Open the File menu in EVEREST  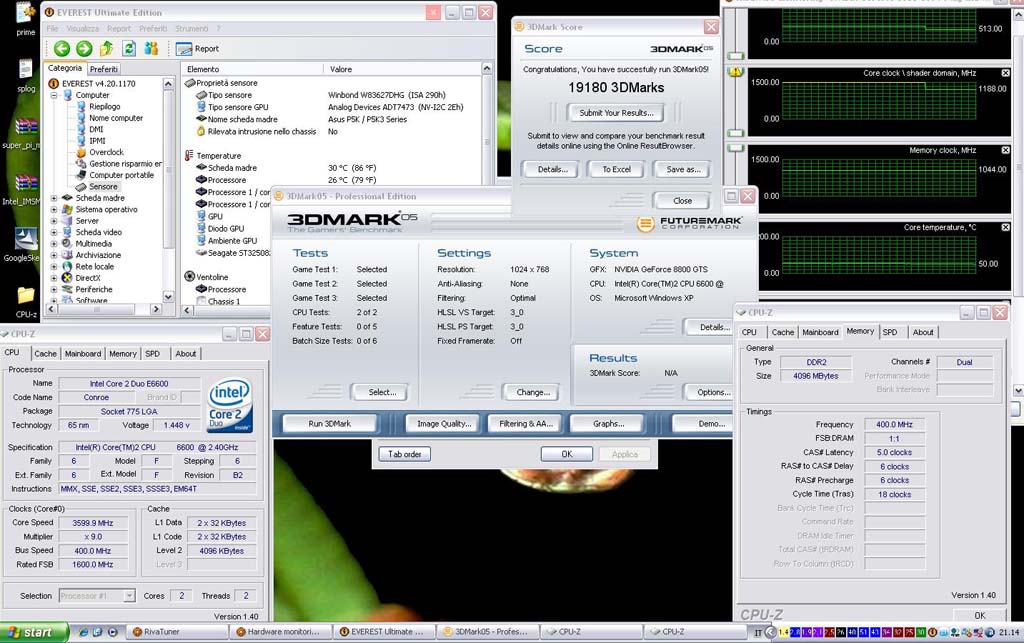tap(52, 29)
